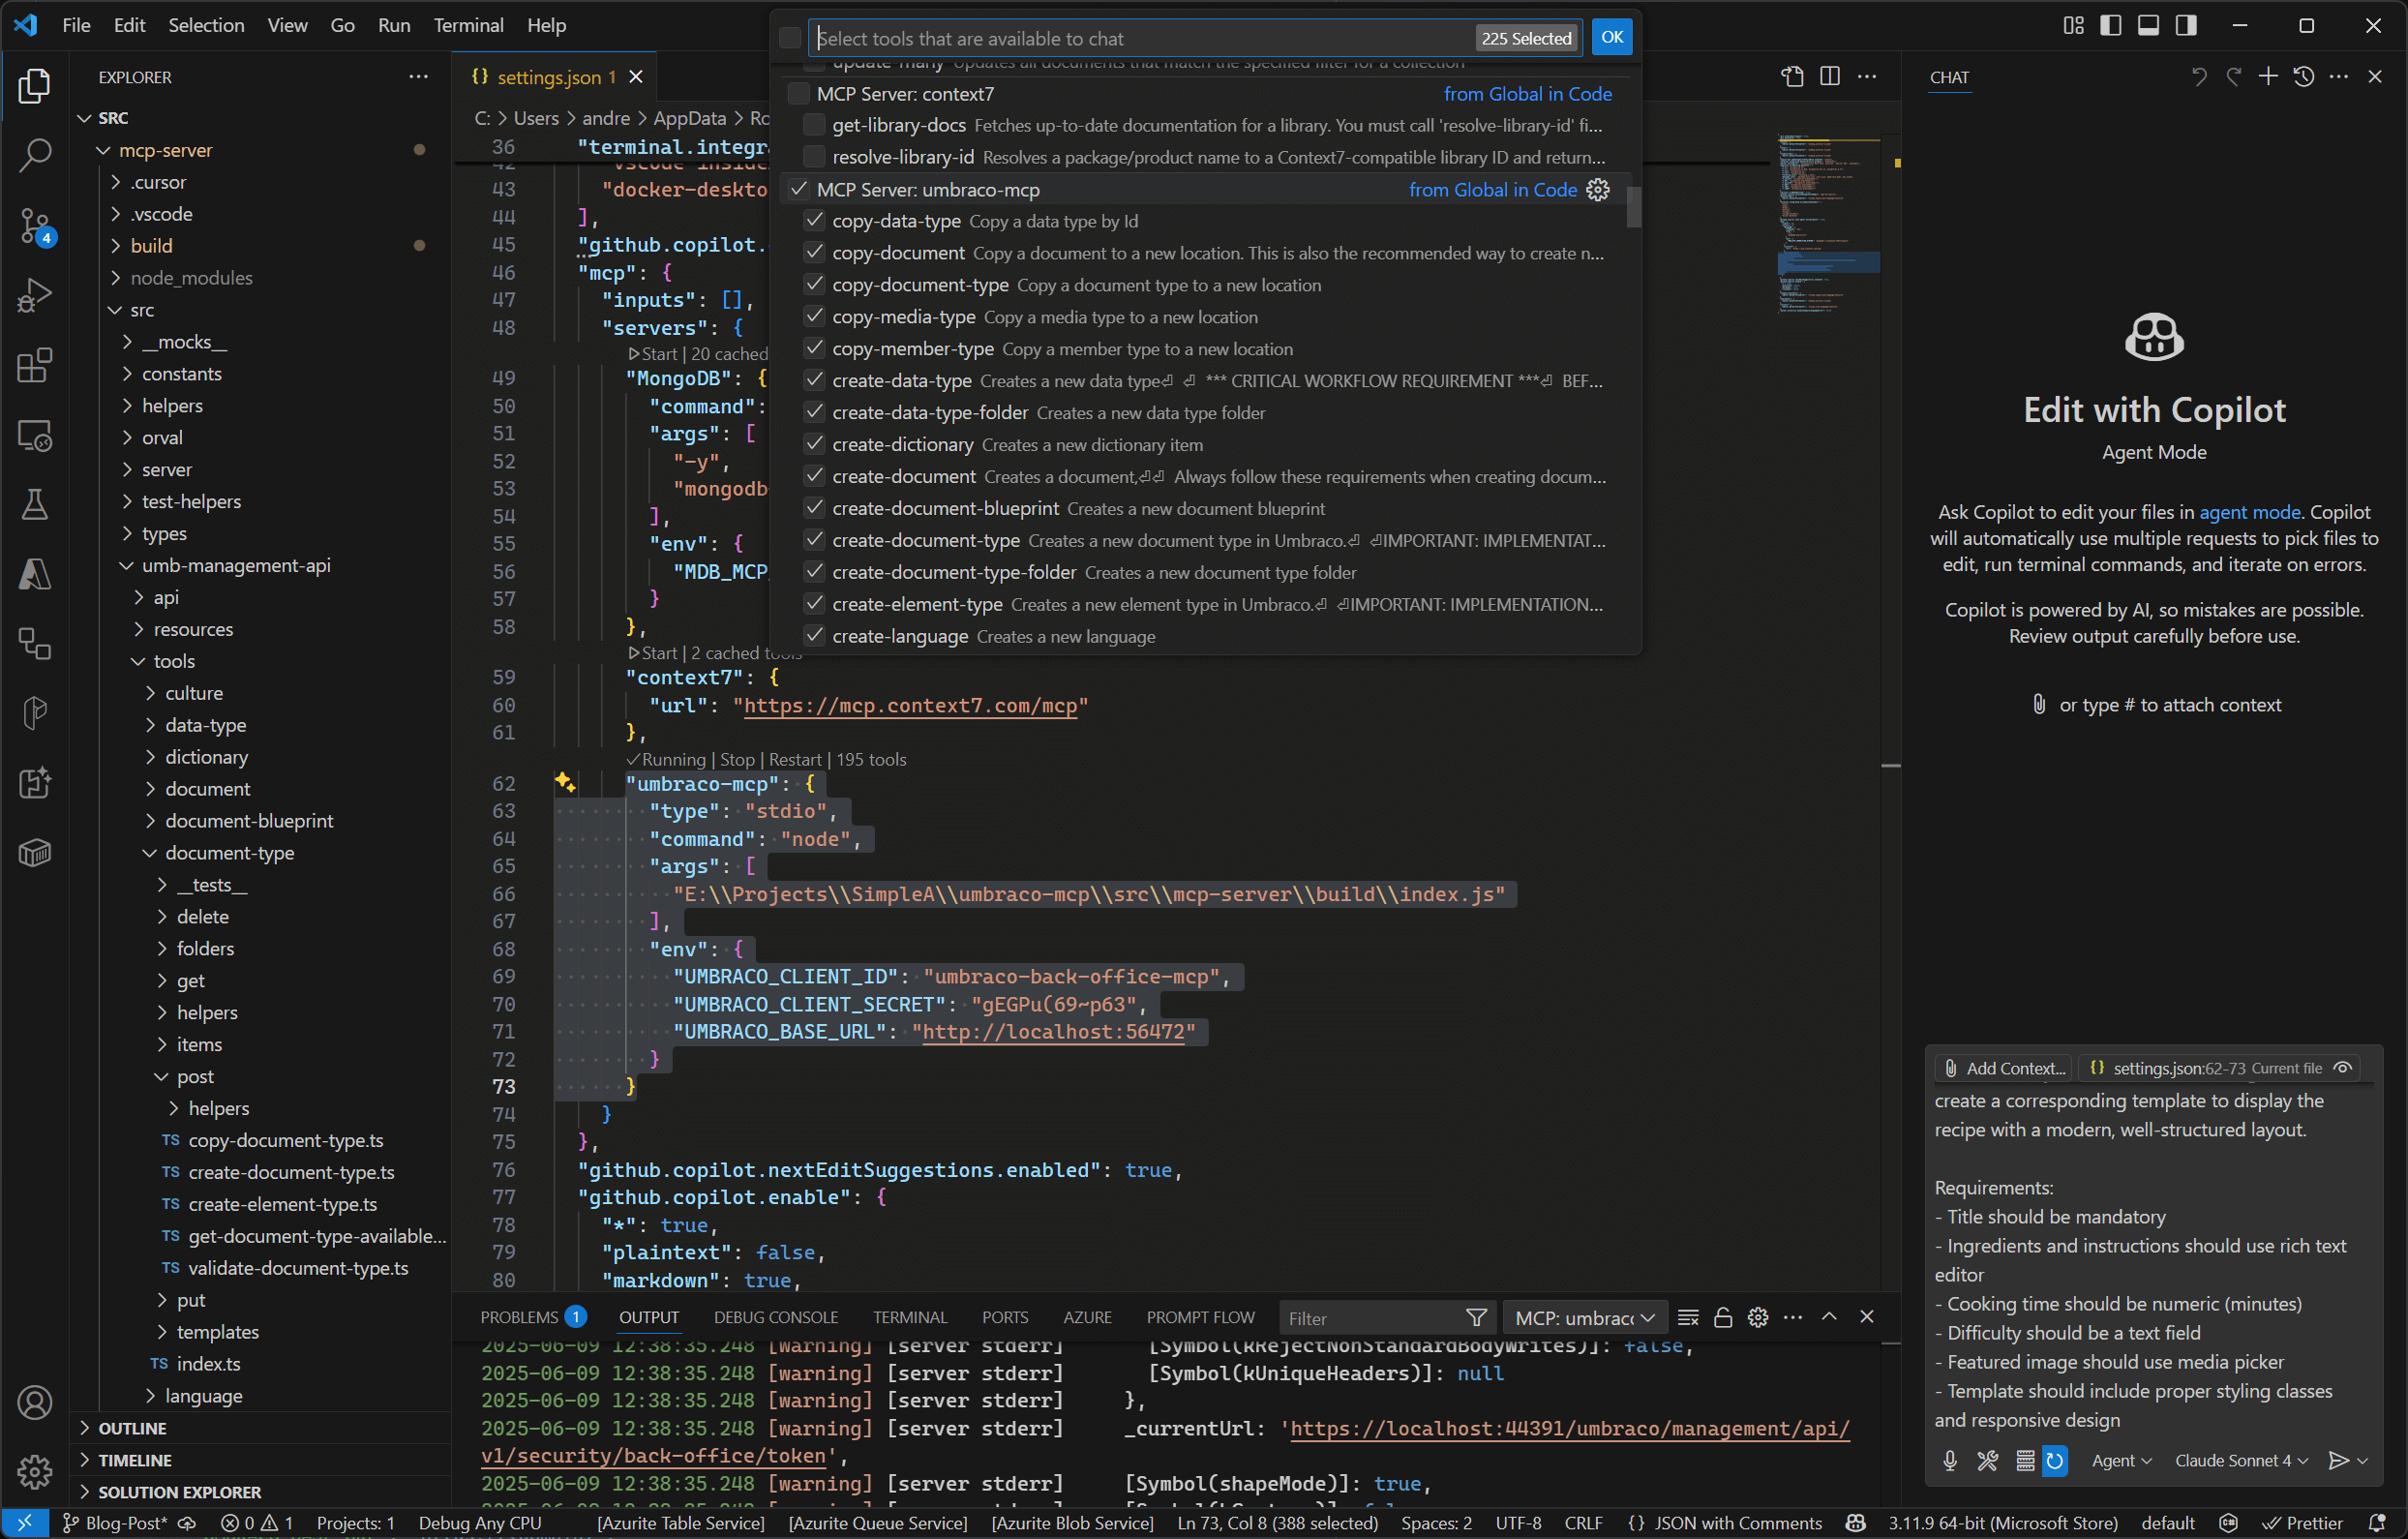Screen dimensions: 2408x1539
Task: Configure umbraco-mcp server gear icon
Action: click(1598, 190)
